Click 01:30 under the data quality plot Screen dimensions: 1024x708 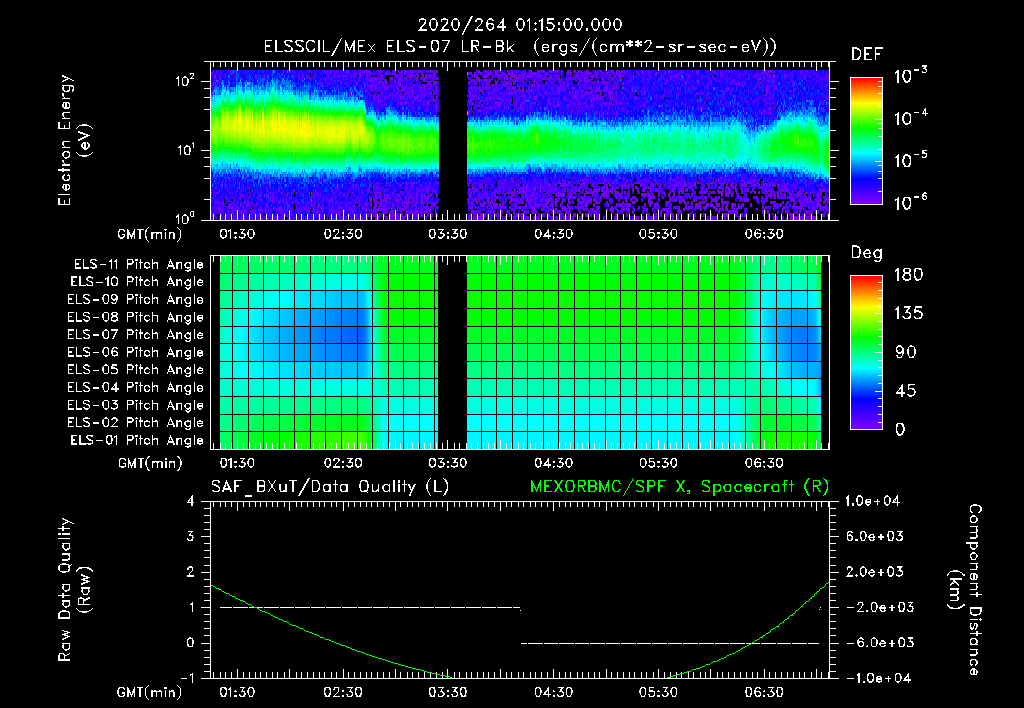(237, 692)
